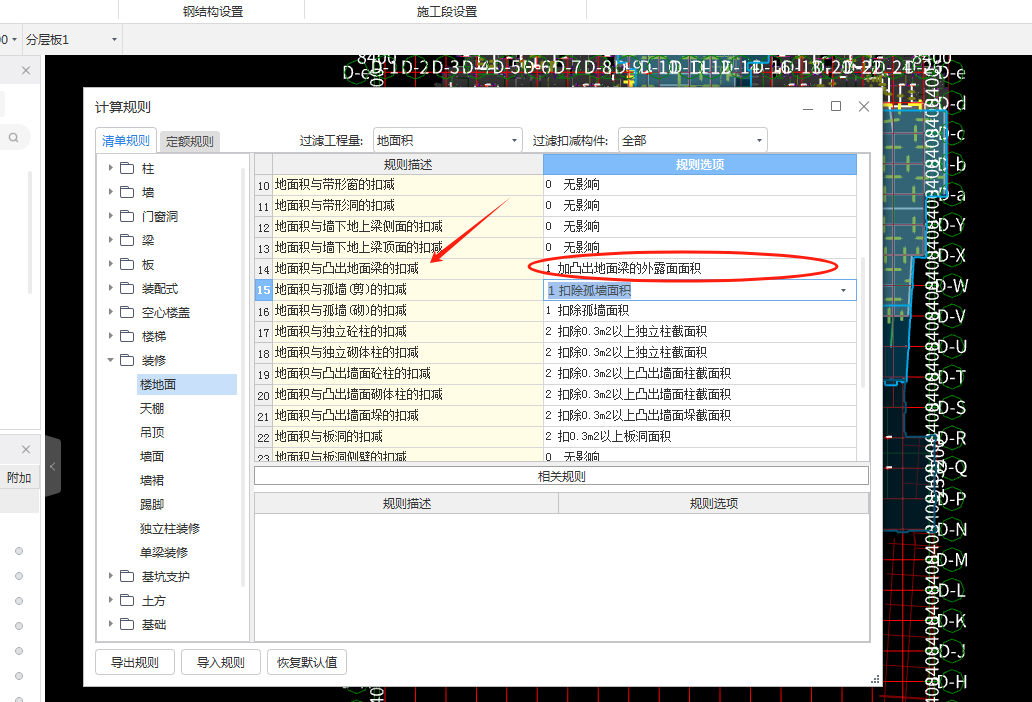The image size is (1032, 702).
Task: Collapse the 装修 tree node
Action: pyautogui.click(x=111, y=360)
